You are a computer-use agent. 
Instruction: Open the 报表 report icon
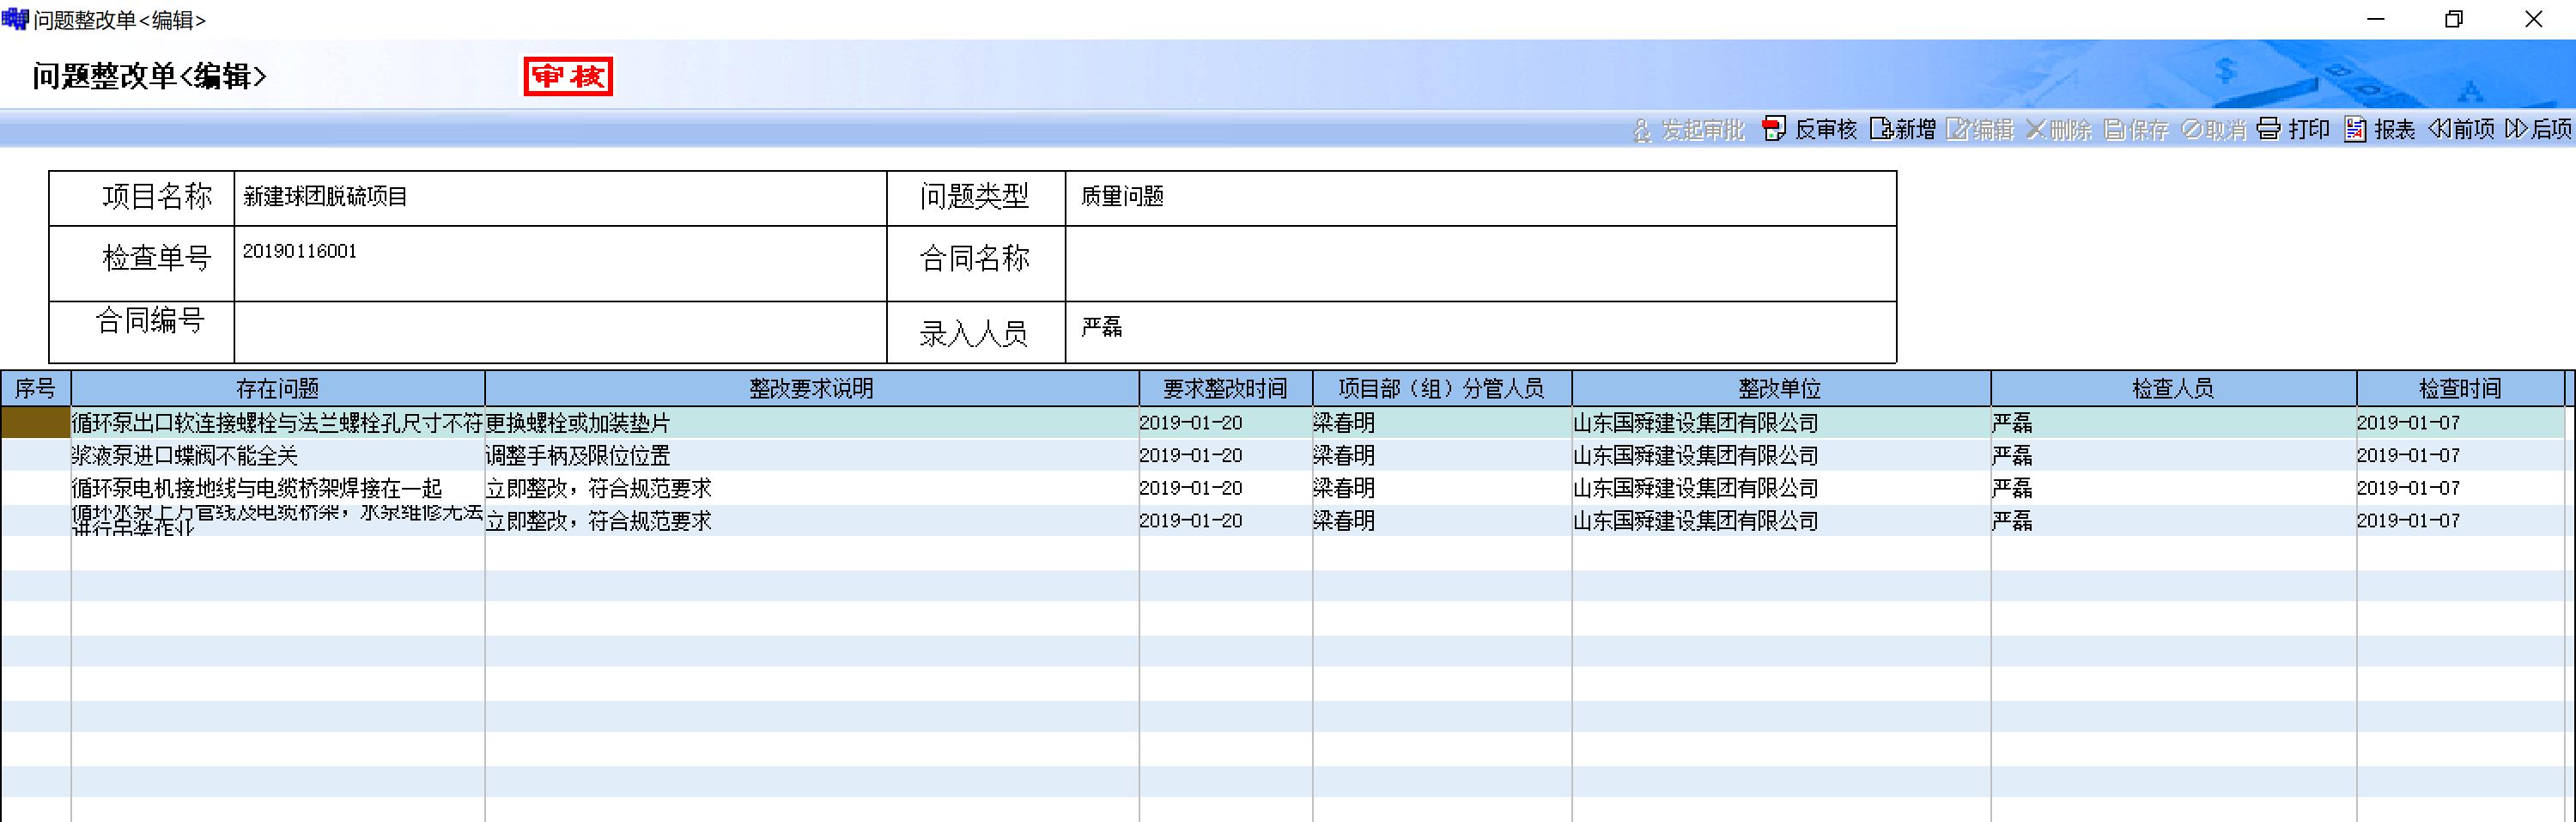pyautogui.click(x=2355, y=129)
